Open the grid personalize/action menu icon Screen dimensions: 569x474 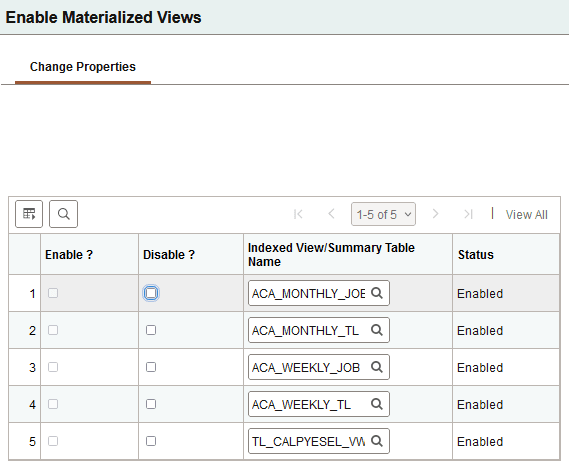coord(29,214)
